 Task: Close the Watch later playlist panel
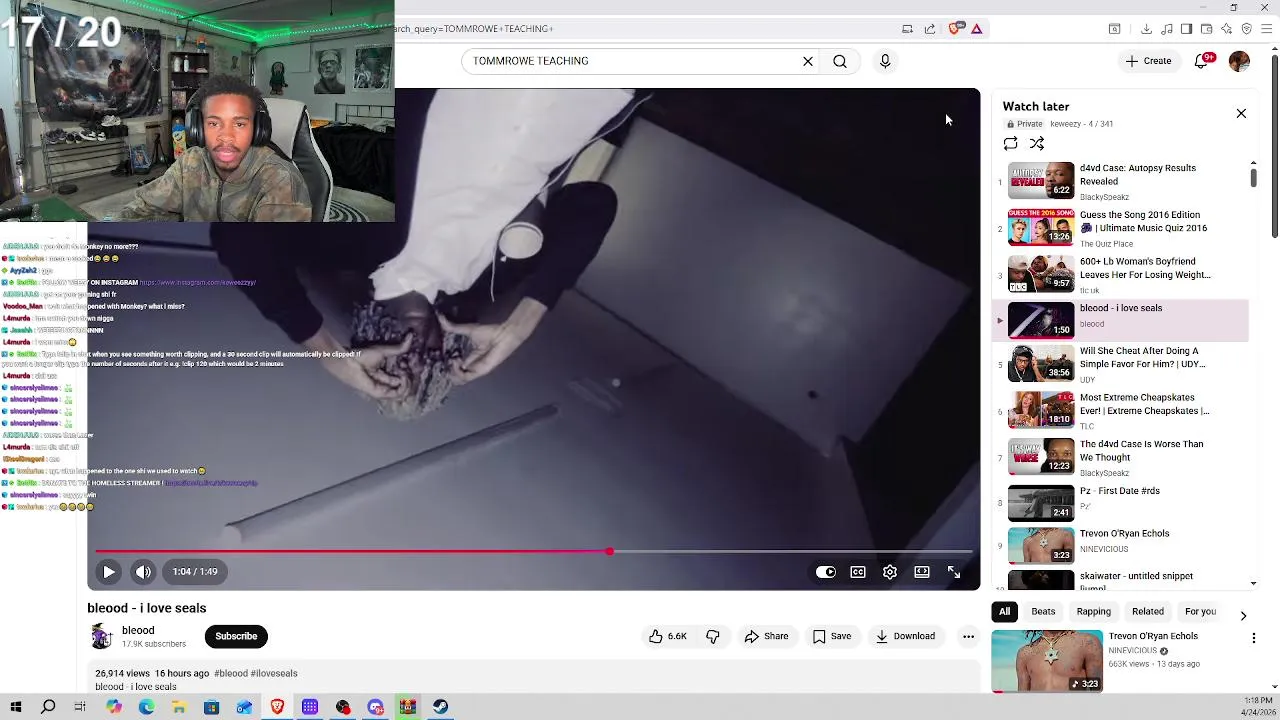click(1241, 113)
